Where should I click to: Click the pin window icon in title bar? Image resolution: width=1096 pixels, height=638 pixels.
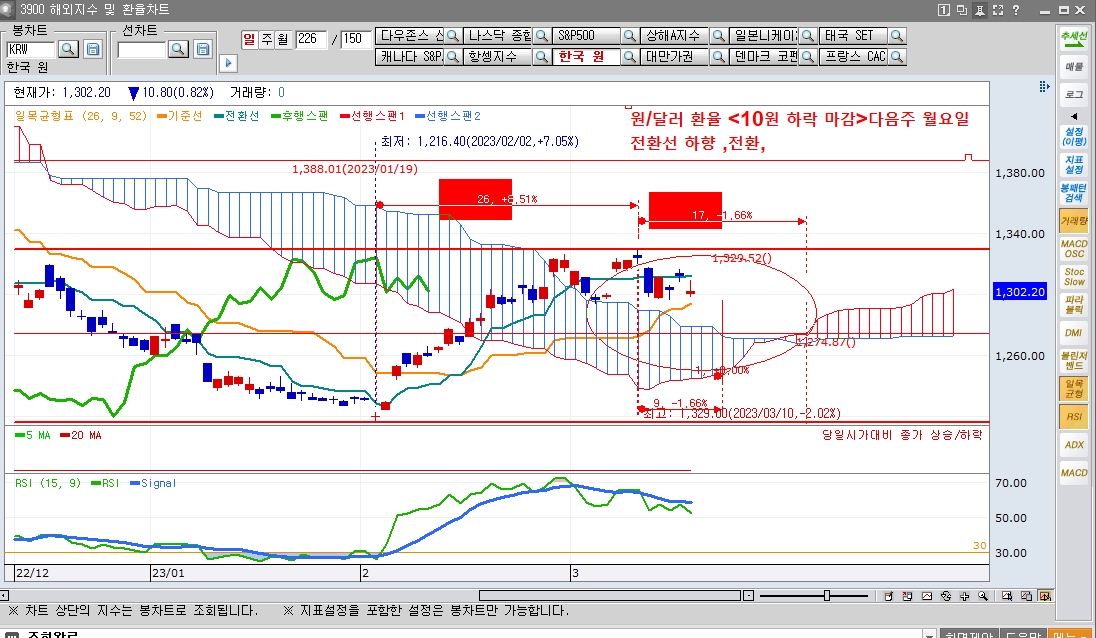980,10
